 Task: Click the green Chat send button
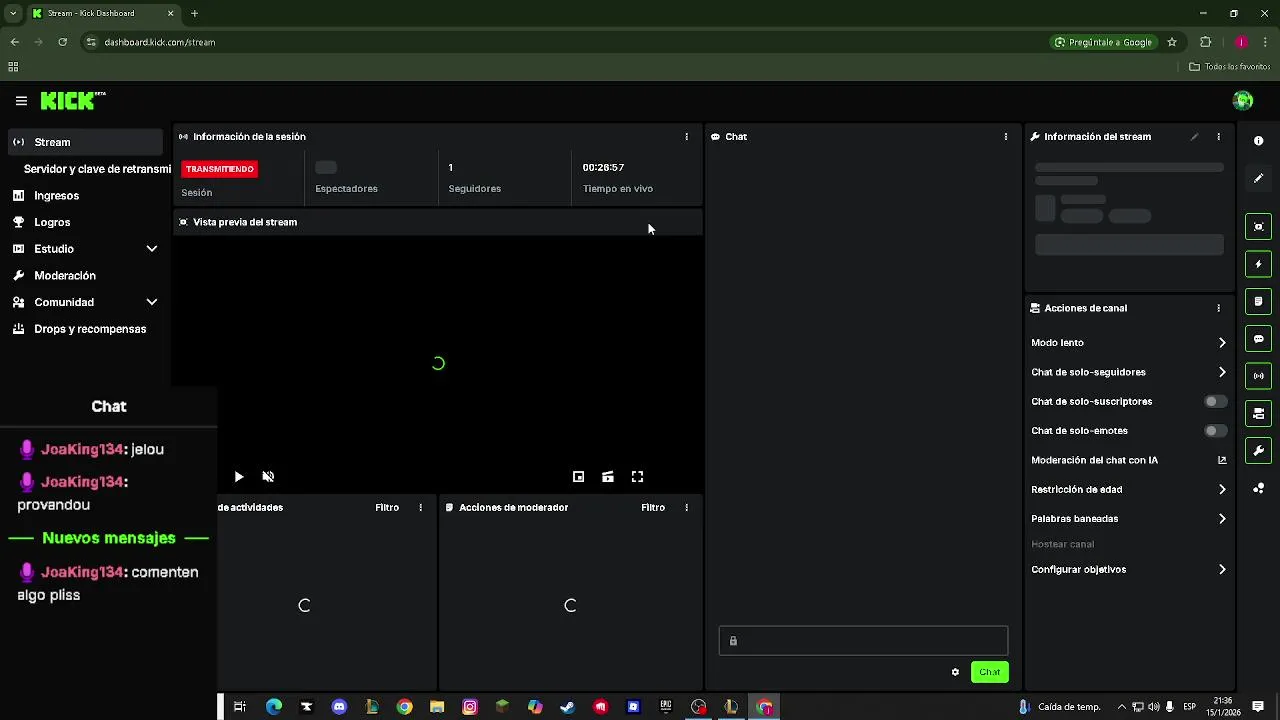pyautogui.click(x=990, y=672)
